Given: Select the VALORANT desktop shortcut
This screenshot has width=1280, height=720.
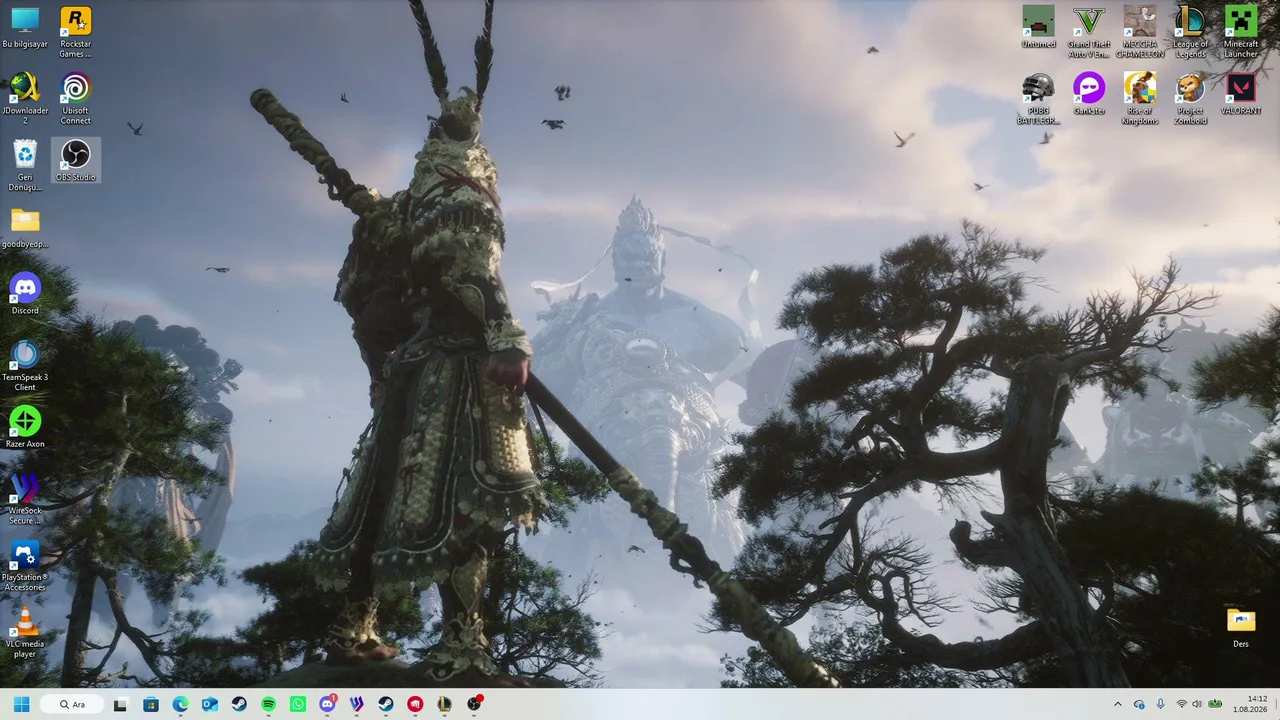Looking at the screenshot, I should (x=1241, y=94).
